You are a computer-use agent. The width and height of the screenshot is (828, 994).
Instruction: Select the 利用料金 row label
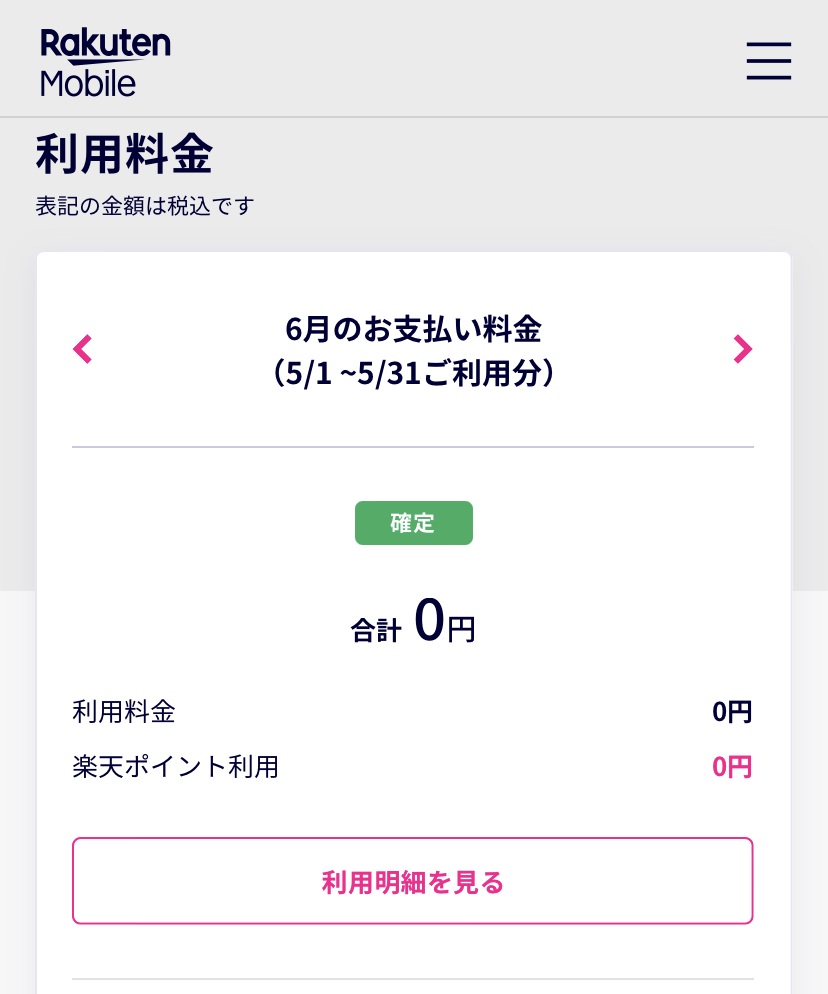124,712
